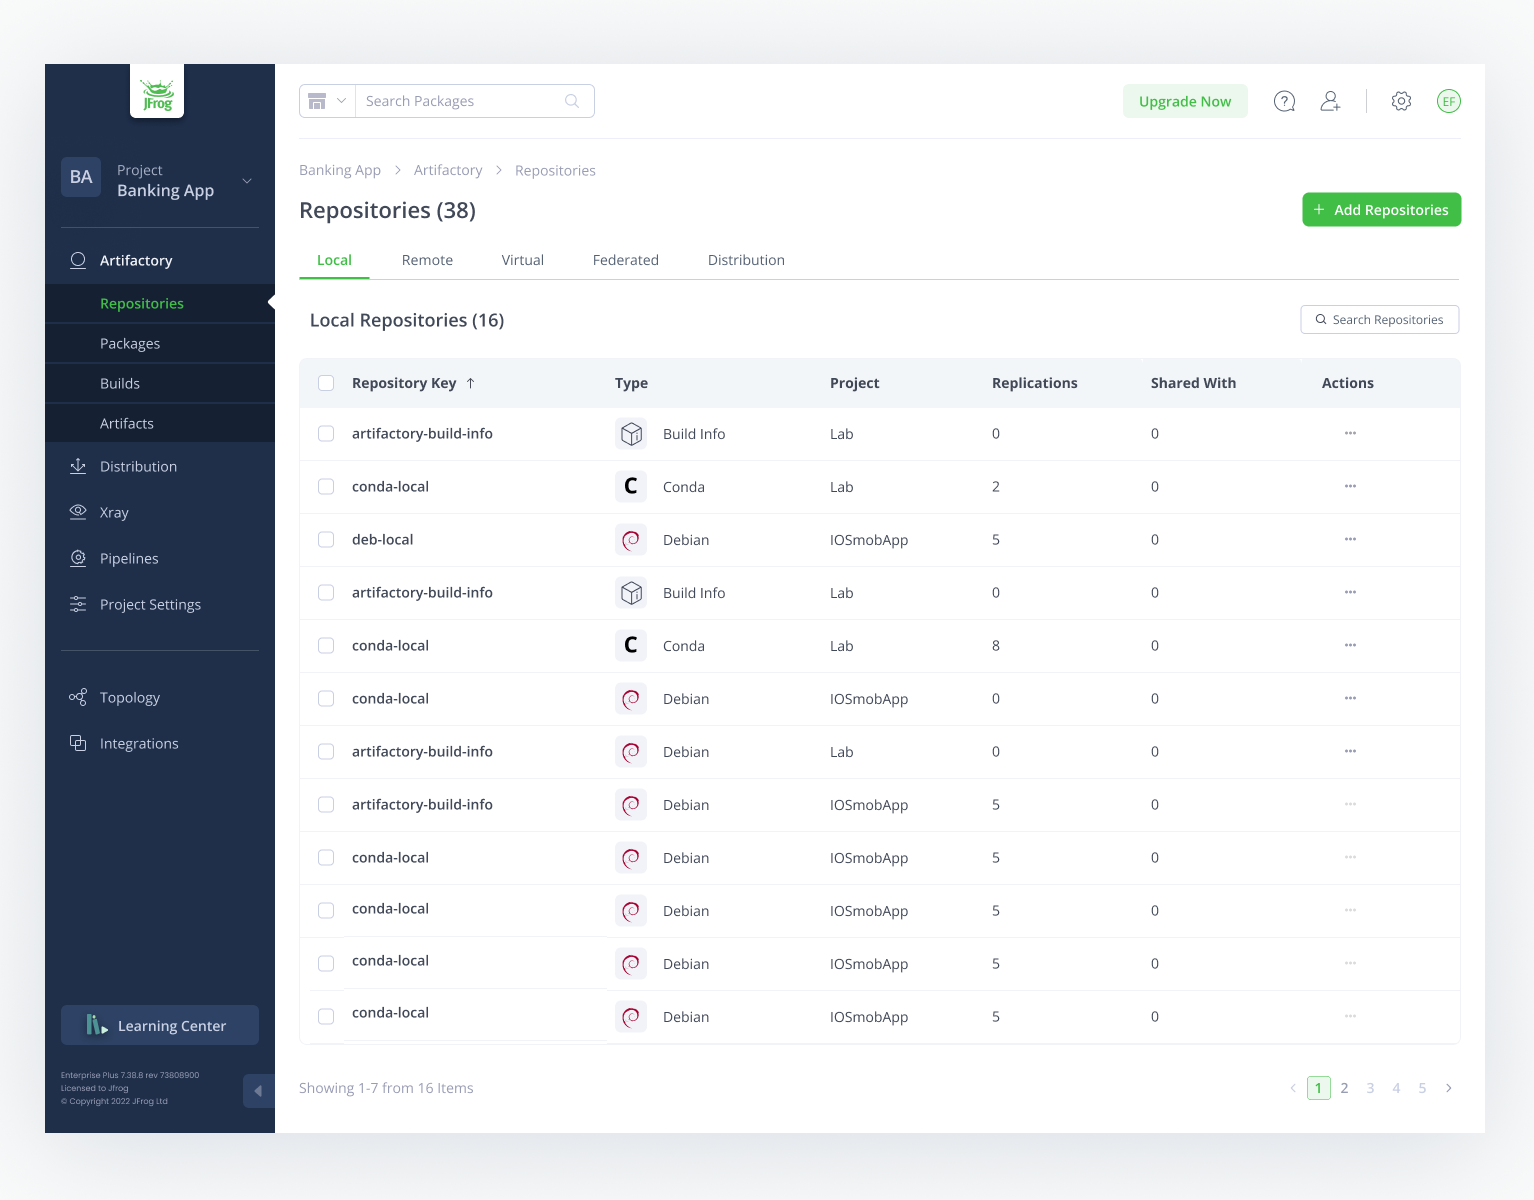
Task: Click the Add Repositories button
Action: click(1381, 210)
